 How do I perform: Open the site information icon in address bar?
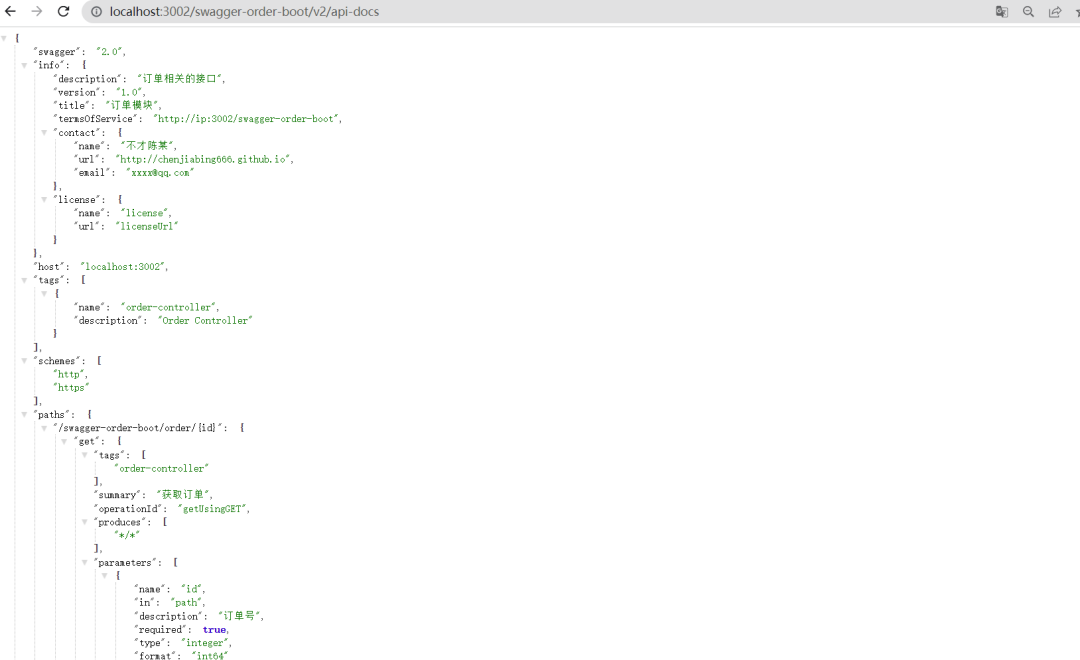pos(96,12)
